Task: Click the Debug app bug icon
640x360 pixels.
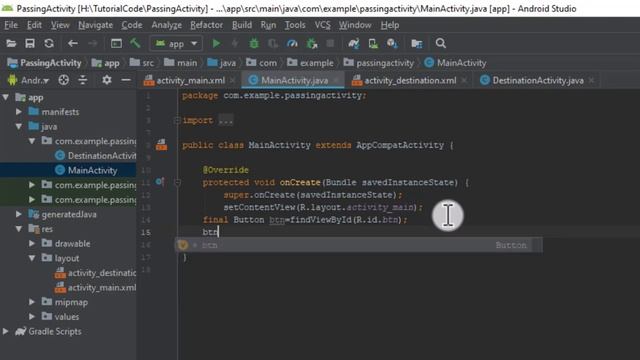Action: (254, 43)
